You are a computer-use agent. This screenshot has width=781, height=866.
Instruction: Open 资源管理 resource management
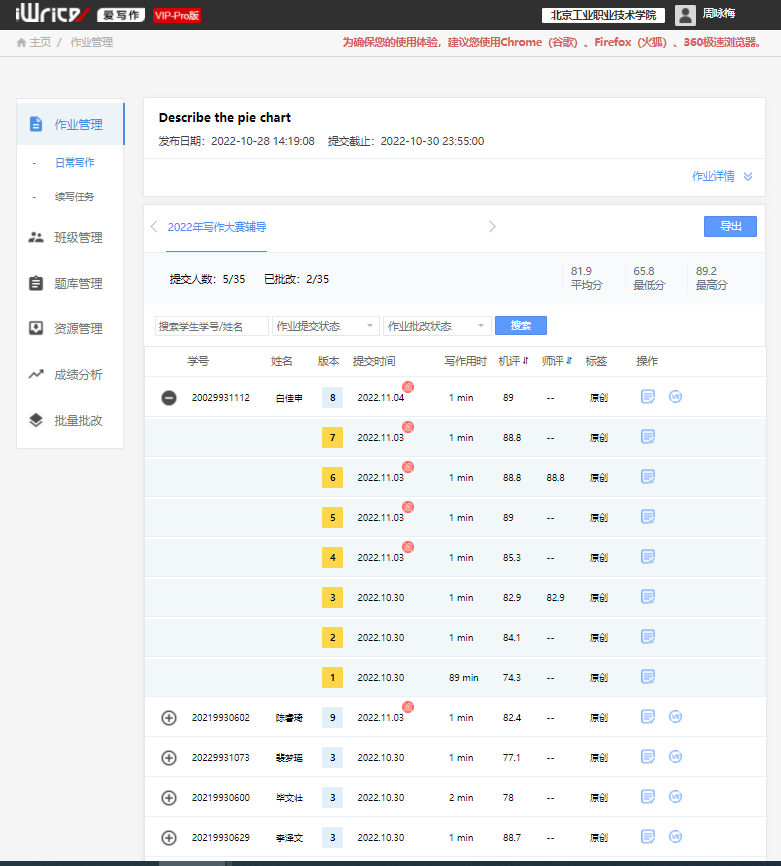pos(78,329)
